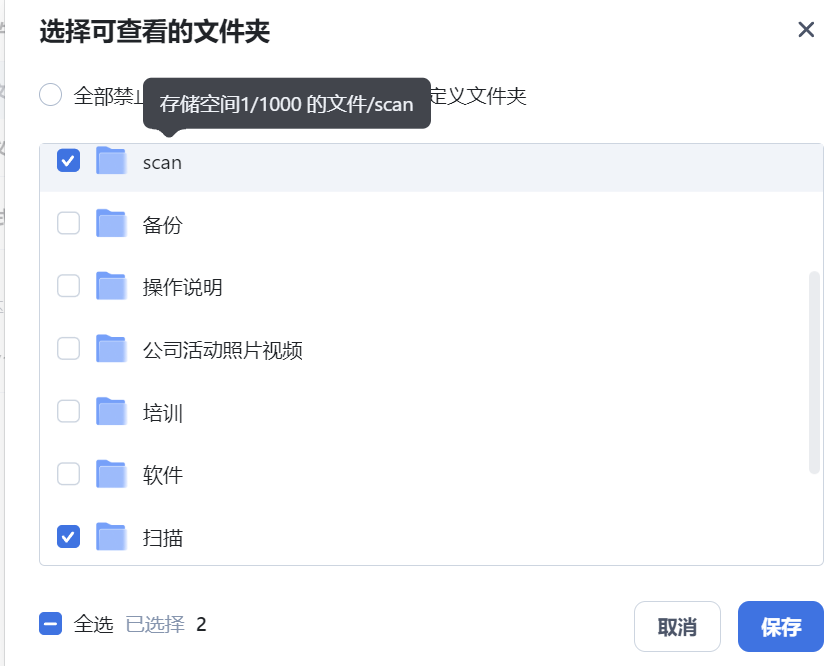This screenshot has width=836, height=666.
Task: Click the 备份 folder icon
Action: 111,223
